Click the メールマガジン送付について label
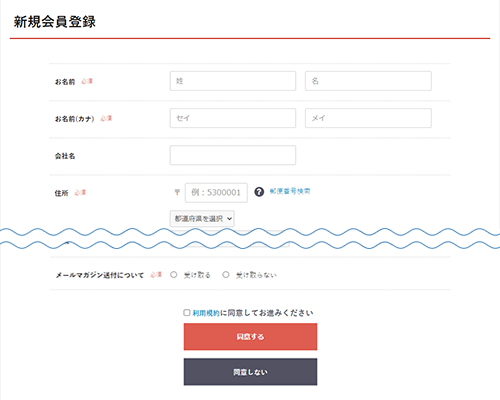The height and width of the screenshot is (400, 500). point(99,275)
